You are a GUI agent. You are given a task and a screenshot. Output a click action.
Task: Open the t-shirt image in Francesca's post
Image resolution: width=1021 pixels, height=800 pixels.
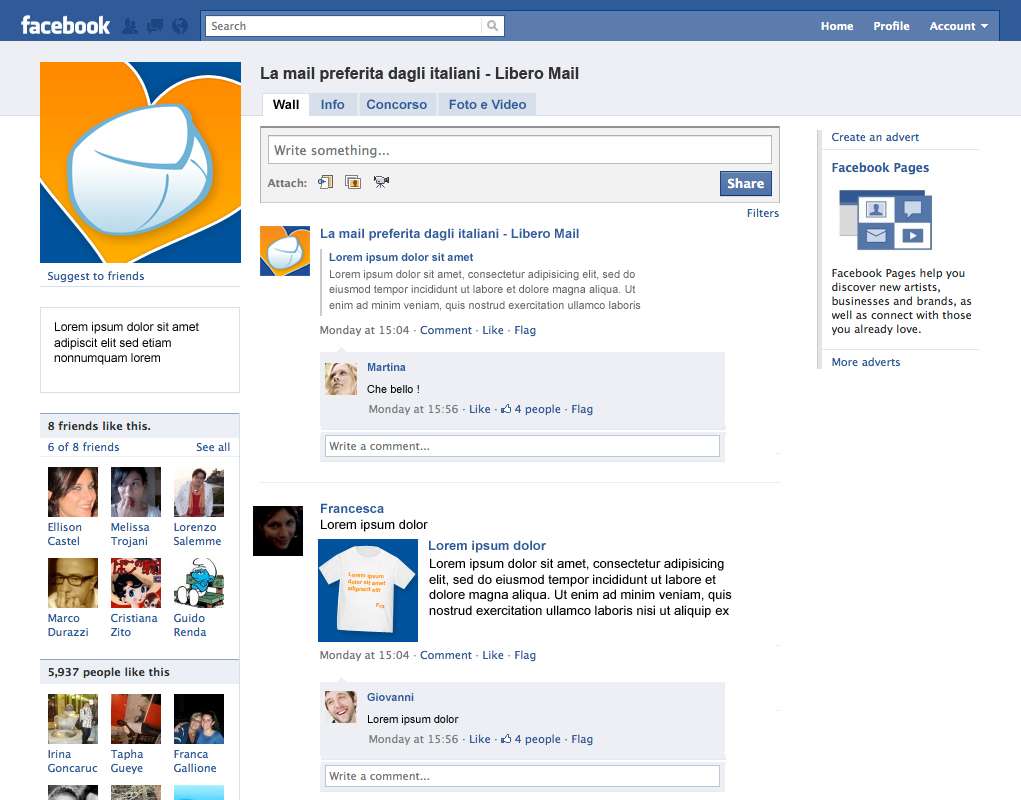368,590
